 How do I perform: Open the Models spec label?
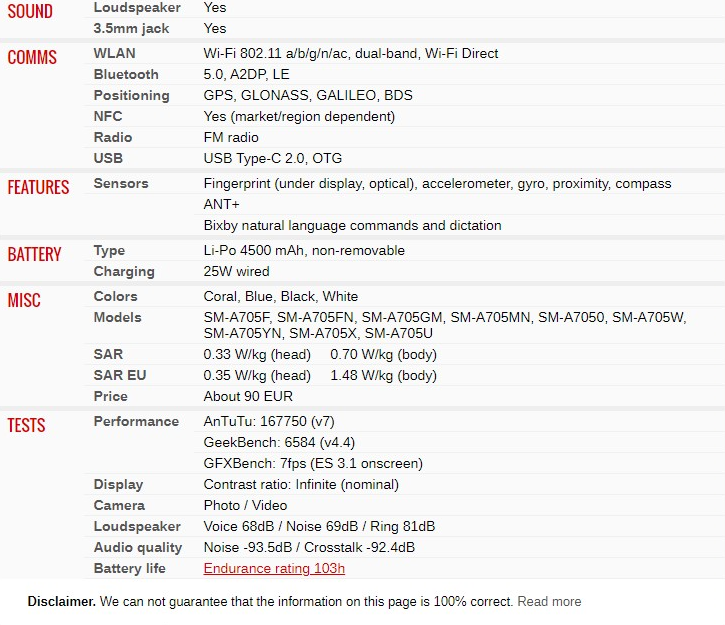point(118,317)
